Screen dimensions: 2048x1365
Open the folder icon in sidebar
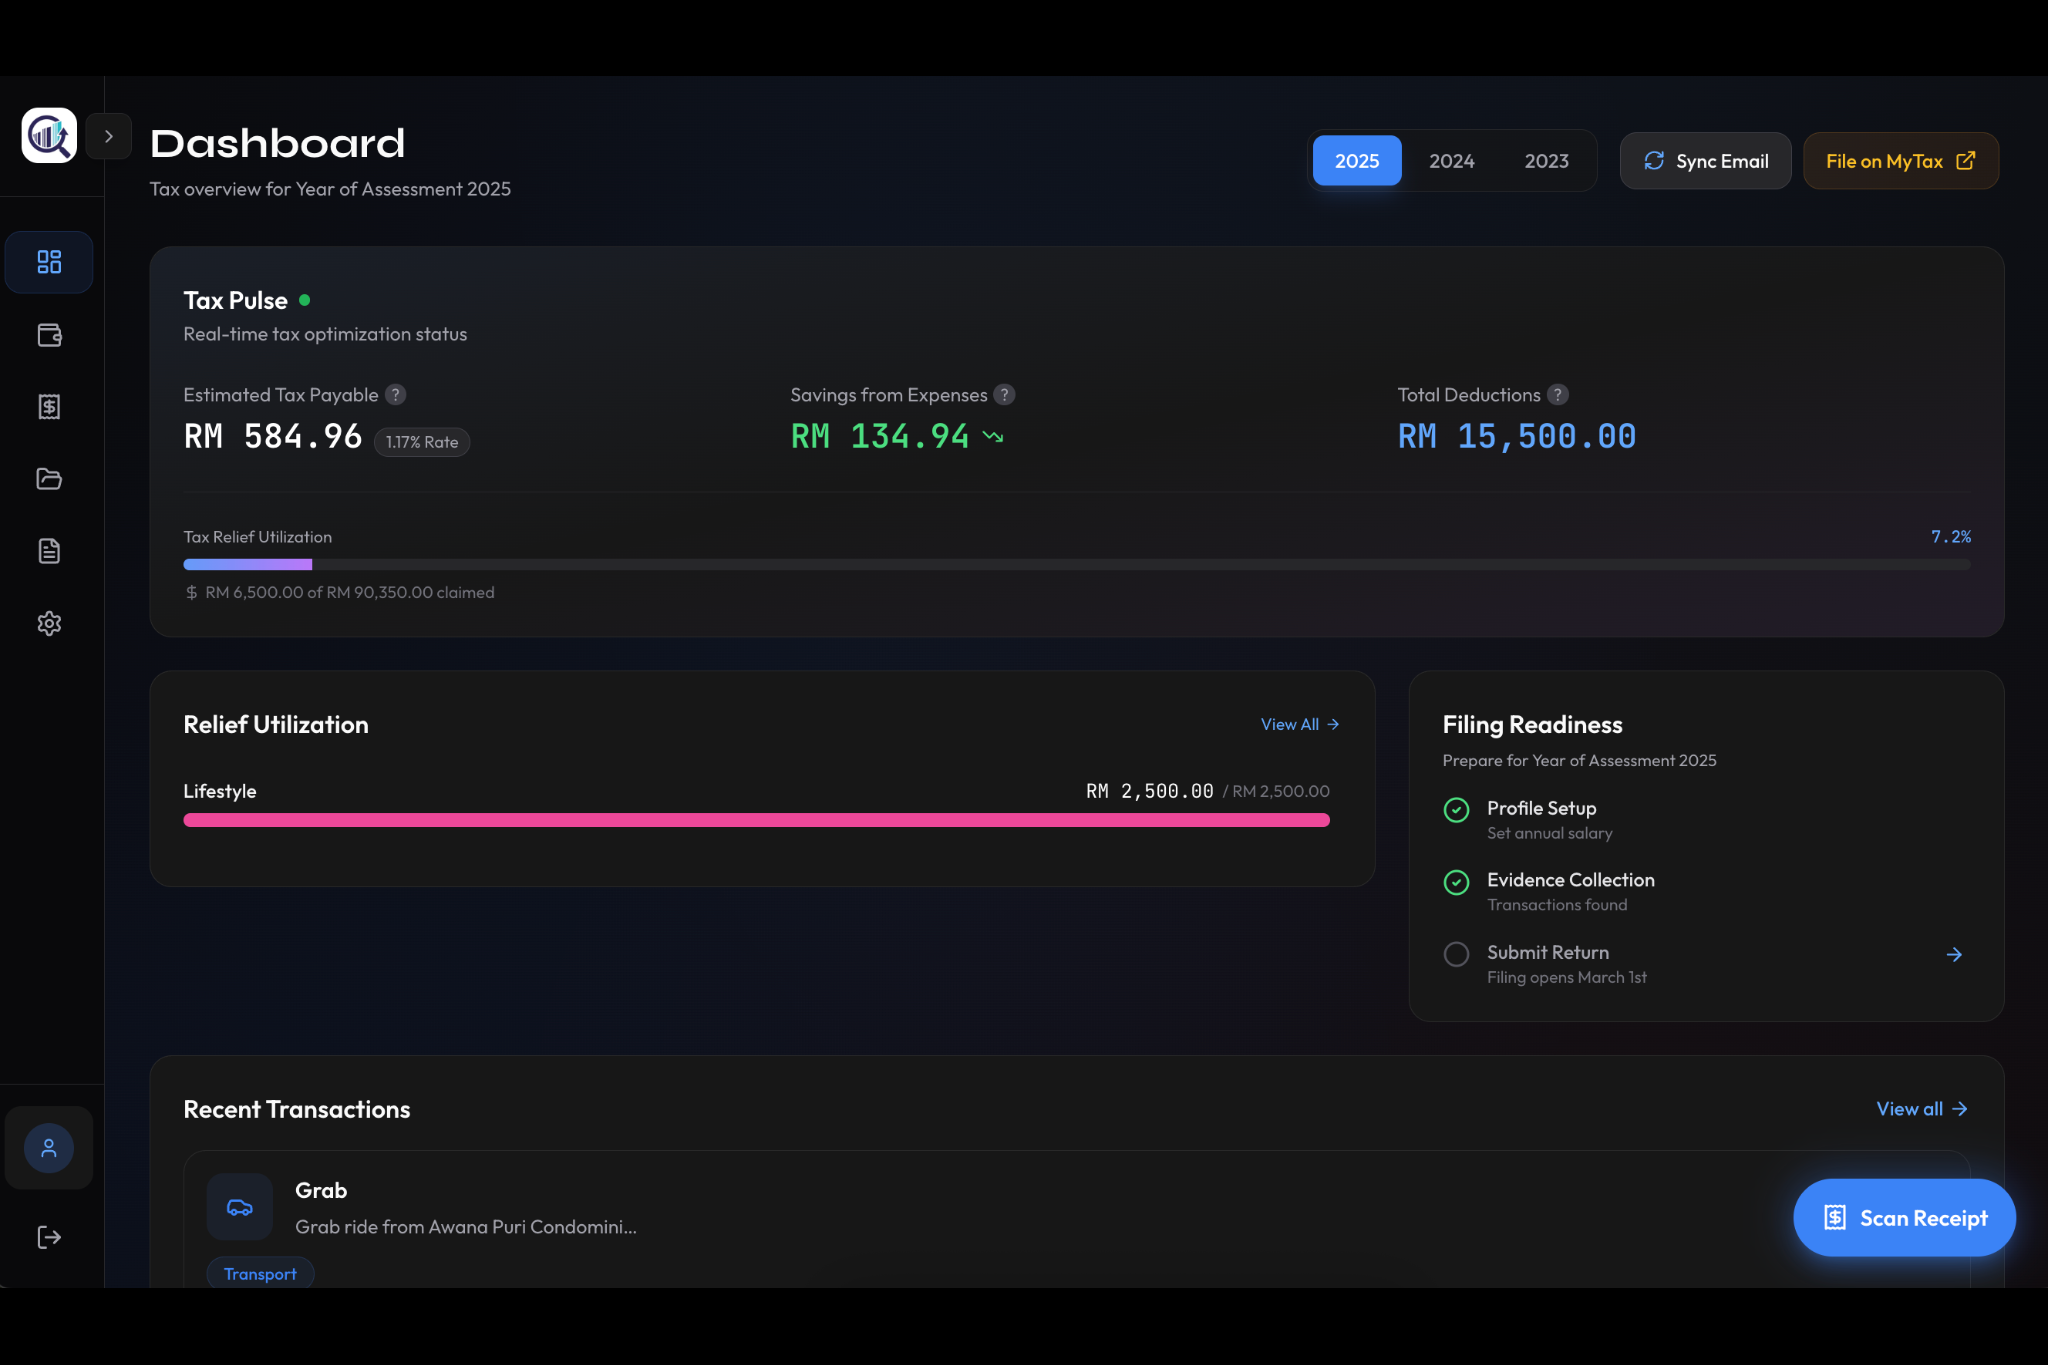[49, 479]
